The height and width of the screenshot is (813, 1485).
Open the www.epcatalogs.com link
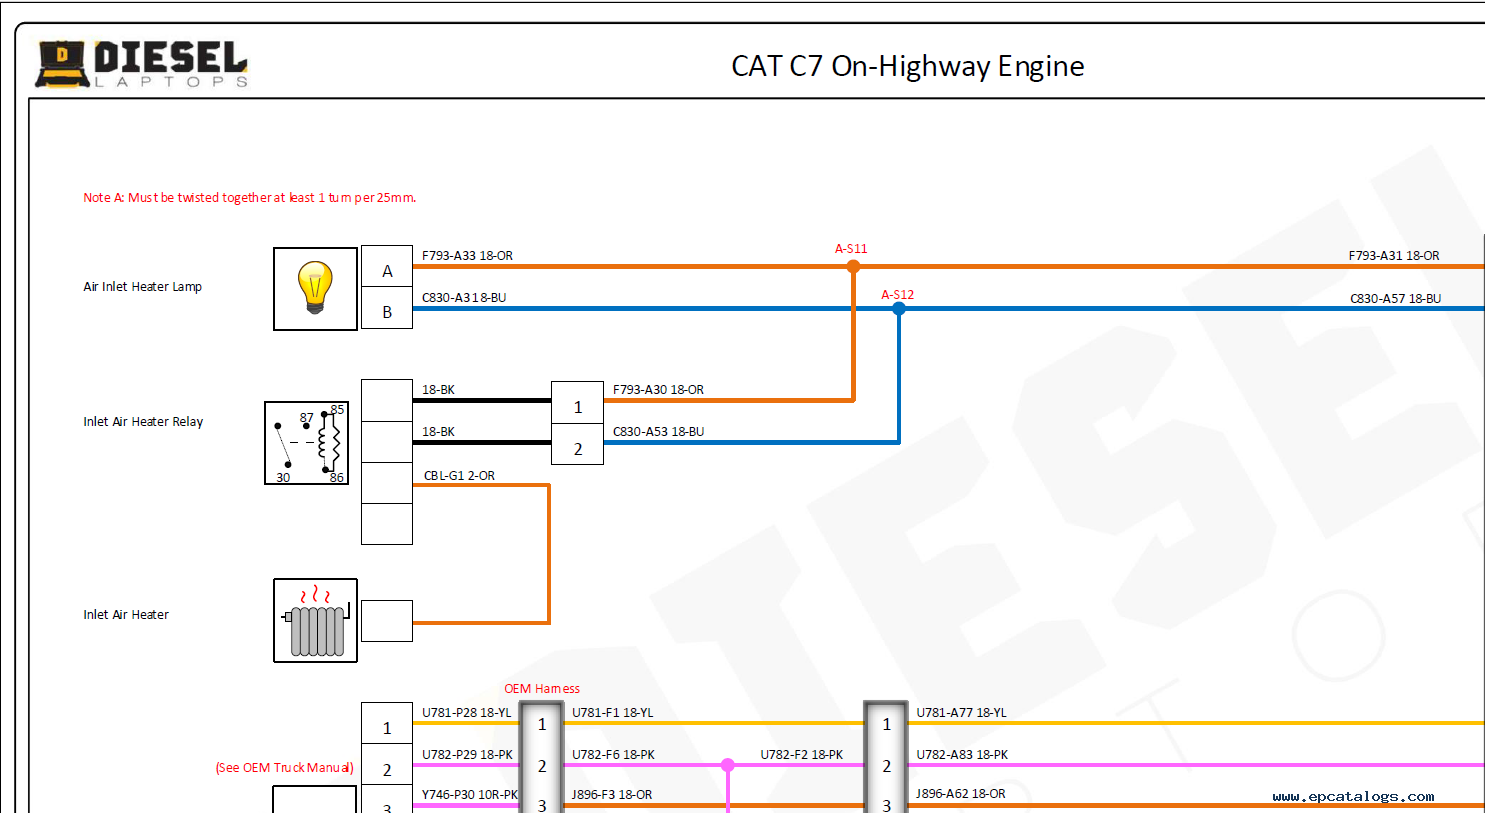click(x=1353, y=797)
